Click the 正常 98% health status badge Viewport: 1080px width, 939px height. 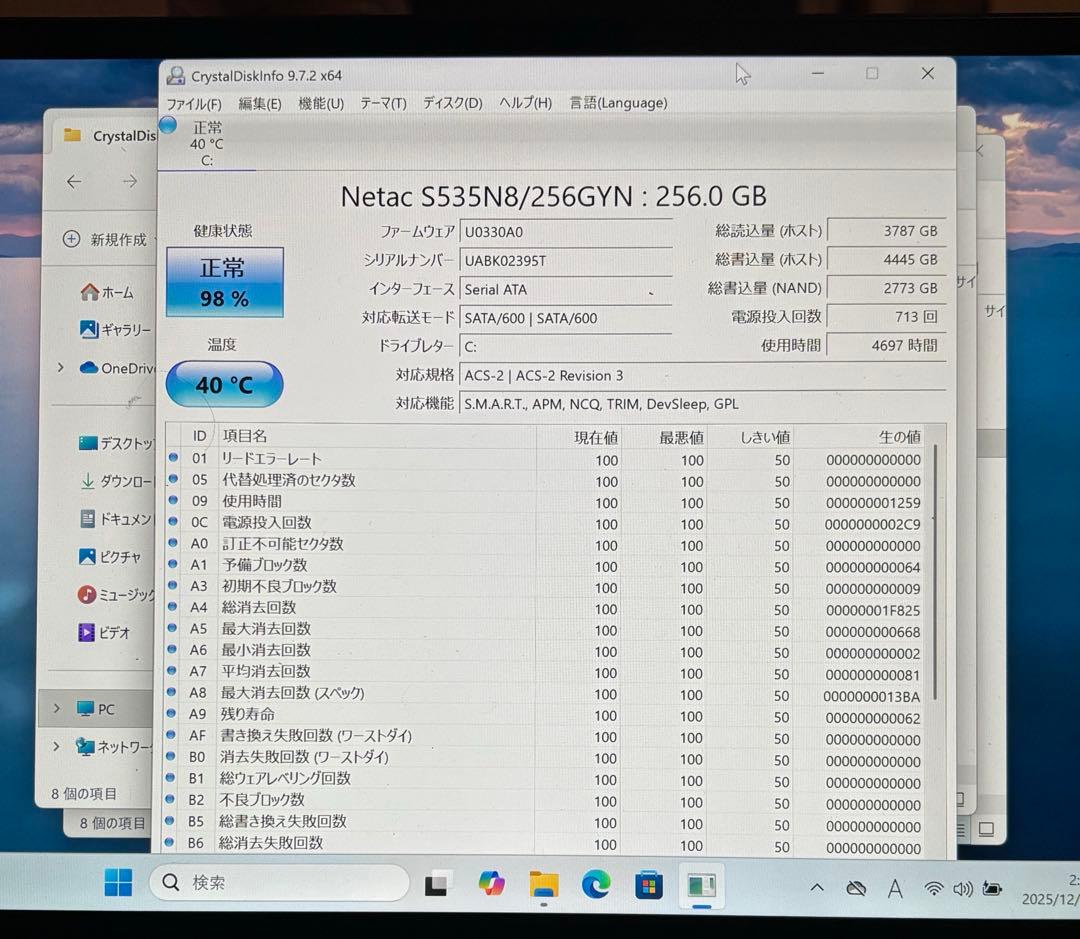[x=224, y=283]
